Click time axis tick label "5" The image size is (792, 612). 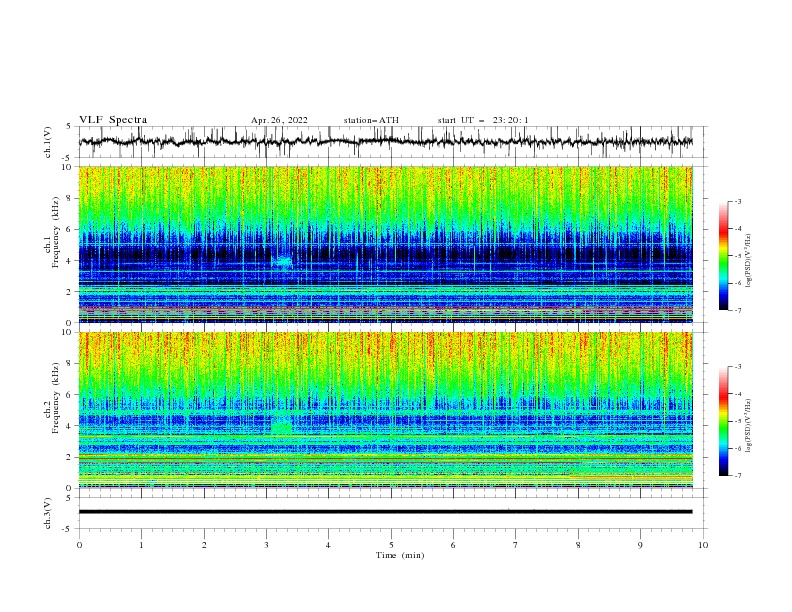(x=391, y=545)
